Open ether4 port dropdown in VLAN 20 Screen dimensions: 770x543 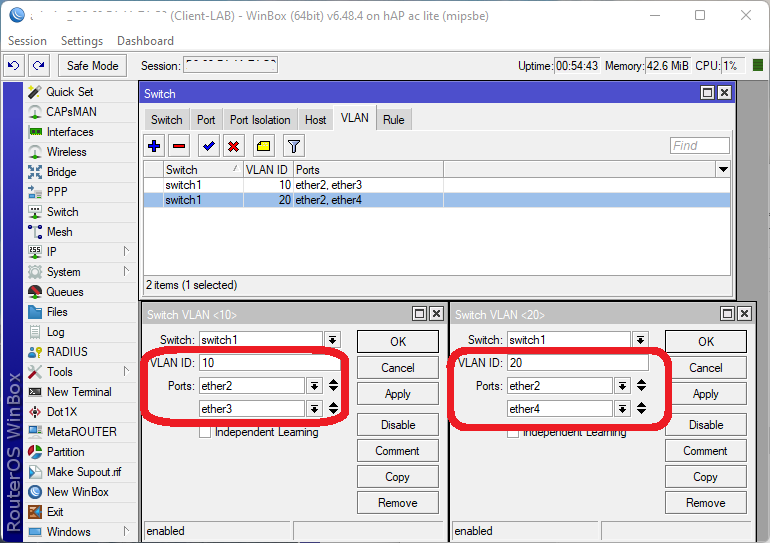622,408
